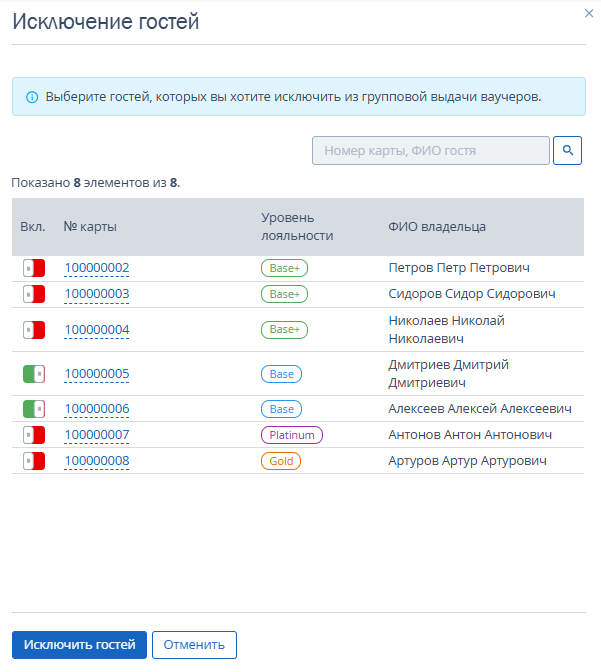The width and height of the screenshot is (601, 672).
Task: Focus the card number or guest name search field
Action: (x=431, y=150)
